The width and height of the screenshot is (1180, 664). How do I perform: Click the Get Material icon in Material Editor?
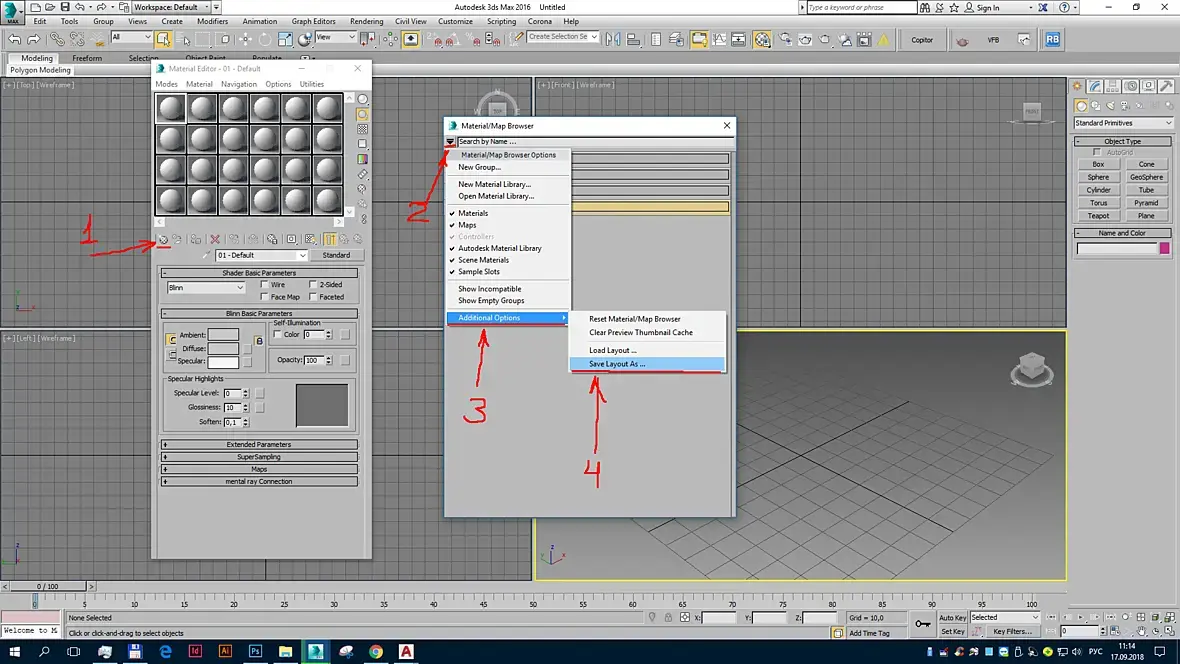pyautogui.click(x=163, y=240)
